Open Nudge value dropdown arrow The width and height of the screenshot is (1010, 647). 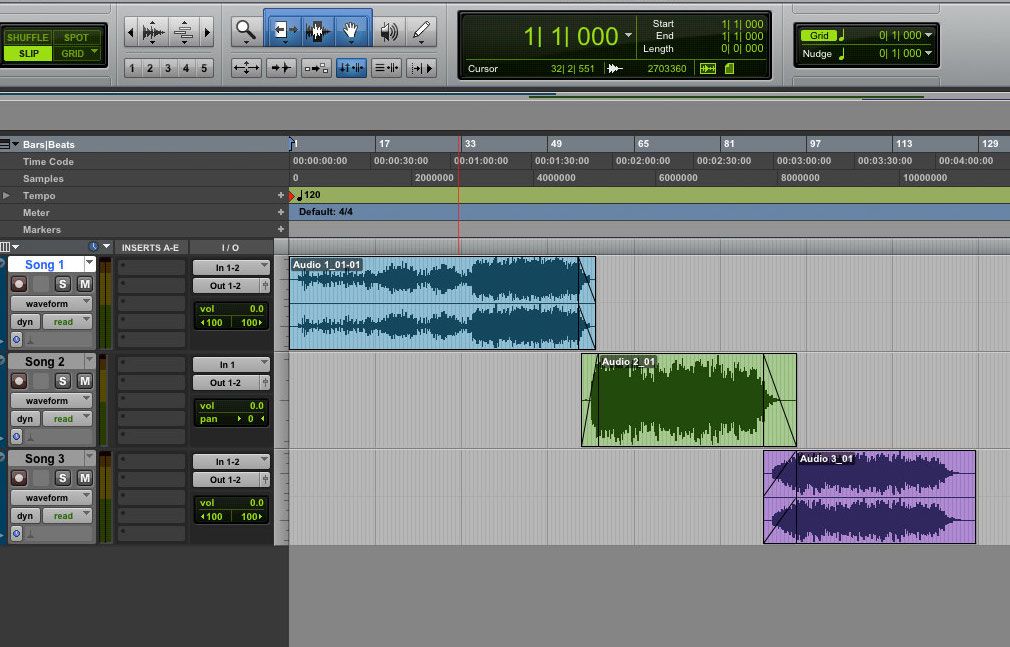coord(928,53)
